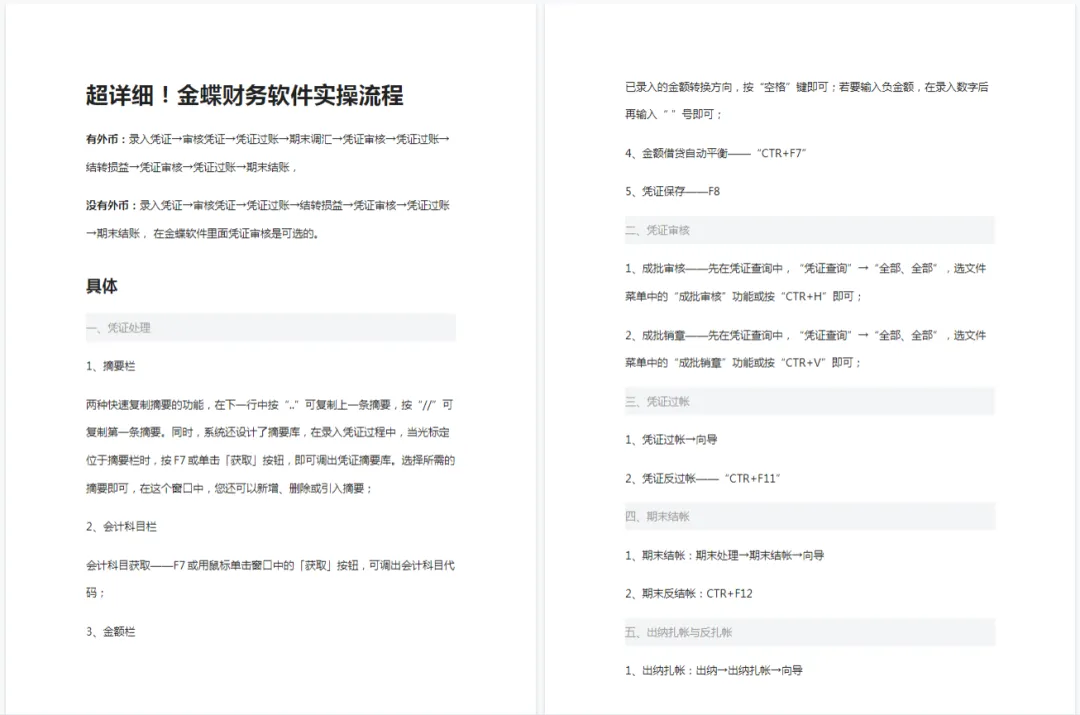Select section header 三、凭证过帐

tap(810, 402)
